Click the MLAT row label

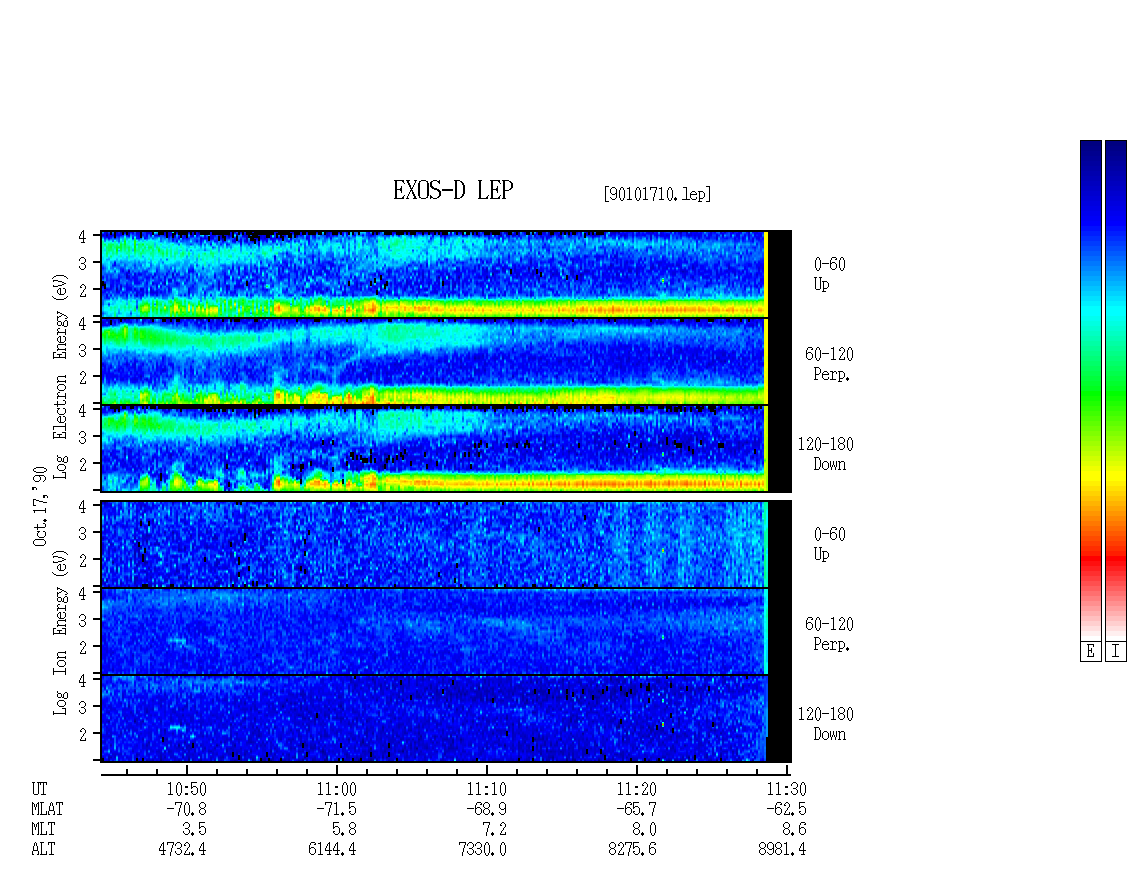(x=47, y=809)
